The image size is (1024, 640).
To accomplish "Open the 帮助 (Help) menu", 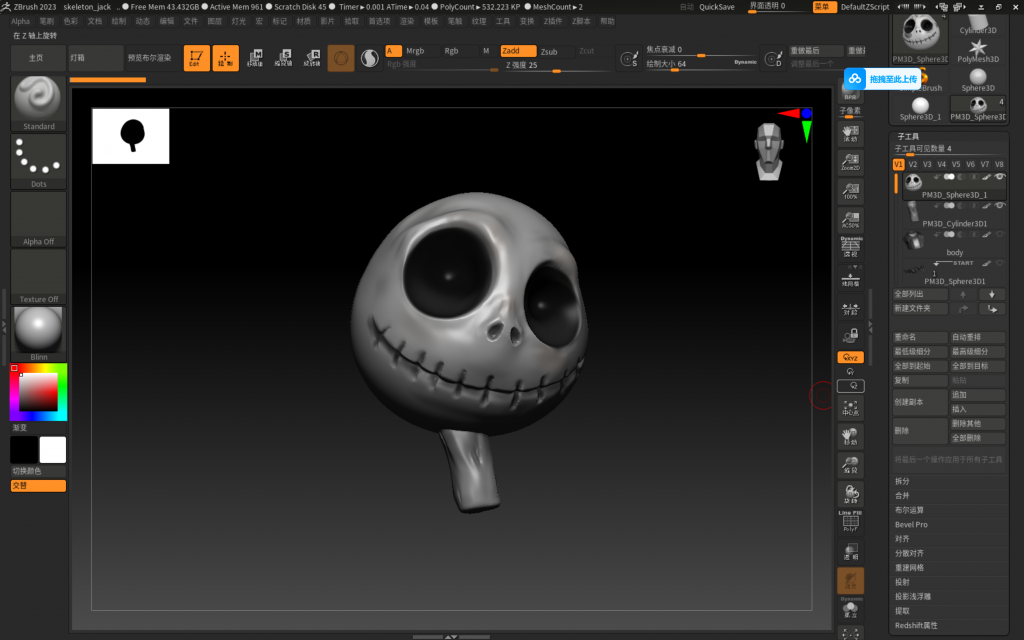I will (607, 22).
